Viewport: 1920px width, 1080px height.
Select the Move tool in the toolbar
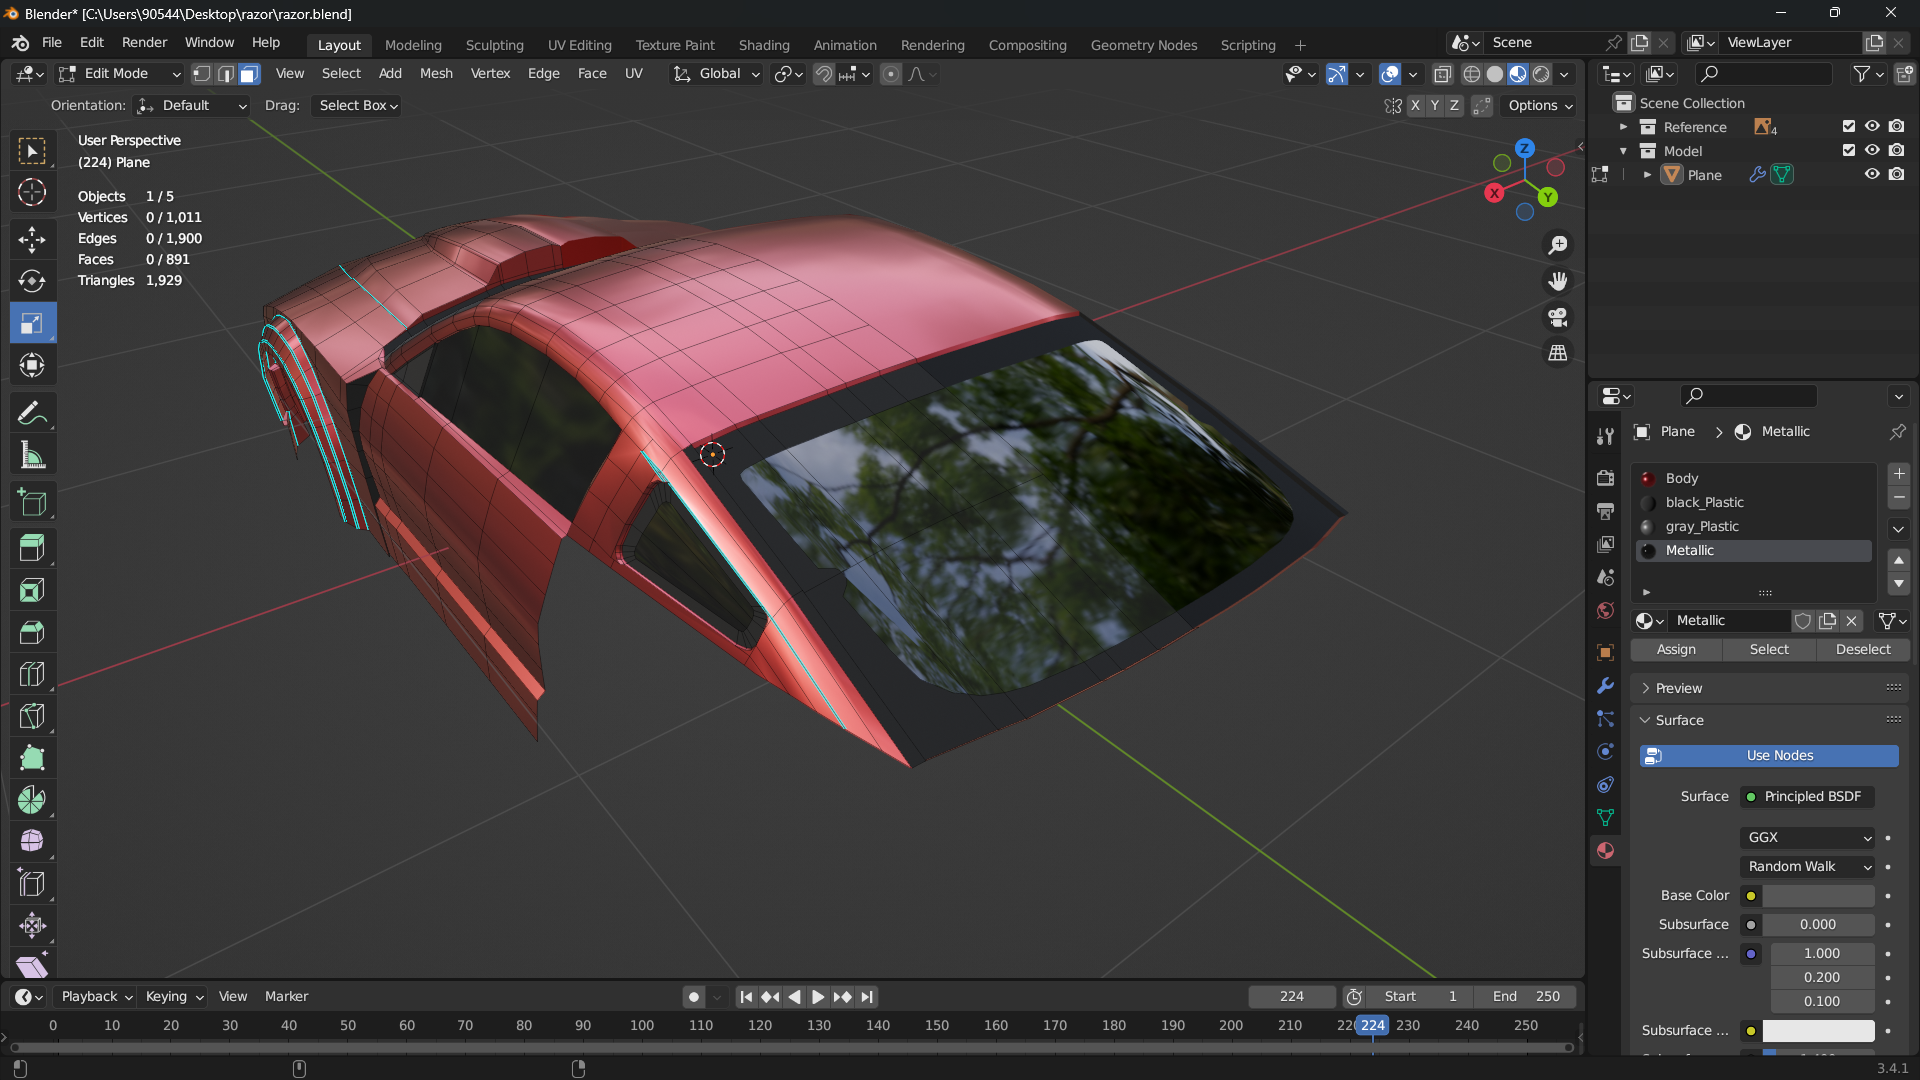click(32, 239)
